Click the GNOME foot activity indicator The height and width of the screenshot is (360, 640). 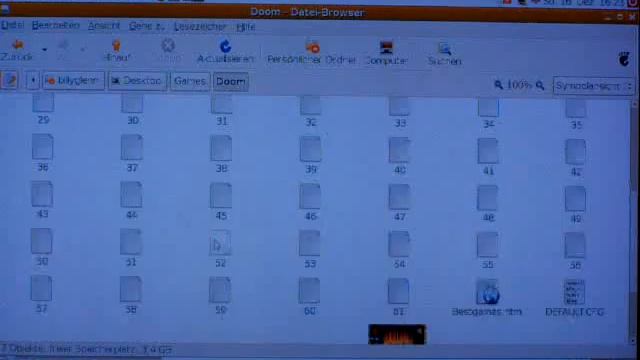coord(624,60)
